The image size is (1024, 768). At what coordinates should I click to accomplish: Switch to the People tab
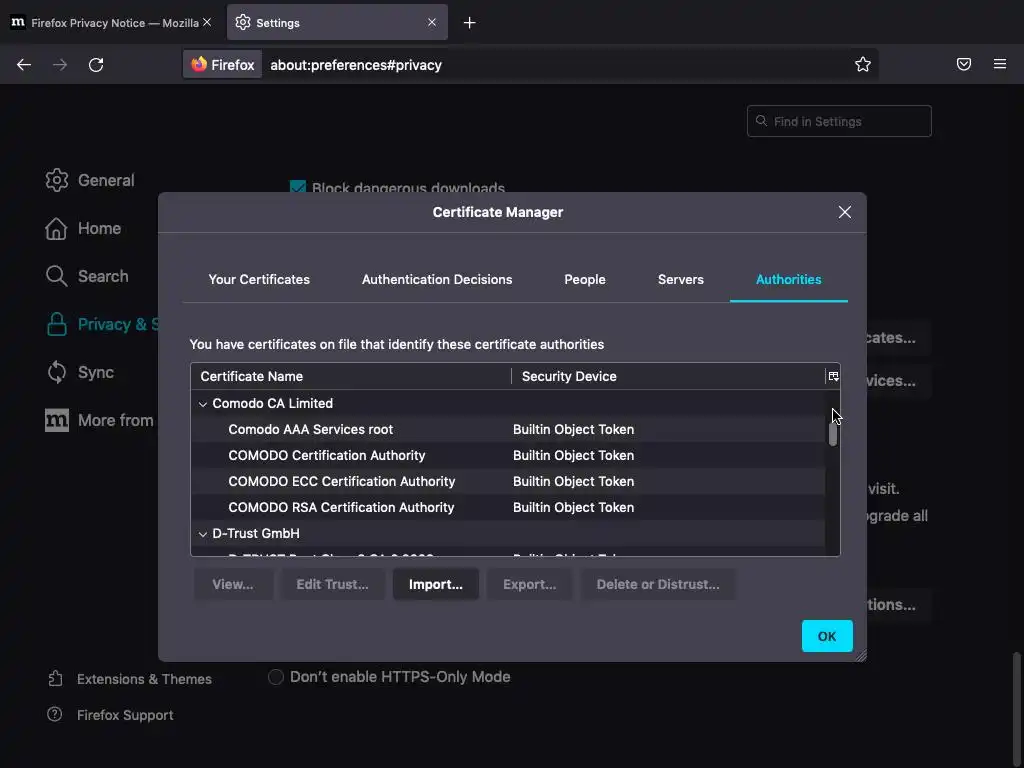(584, 280)
